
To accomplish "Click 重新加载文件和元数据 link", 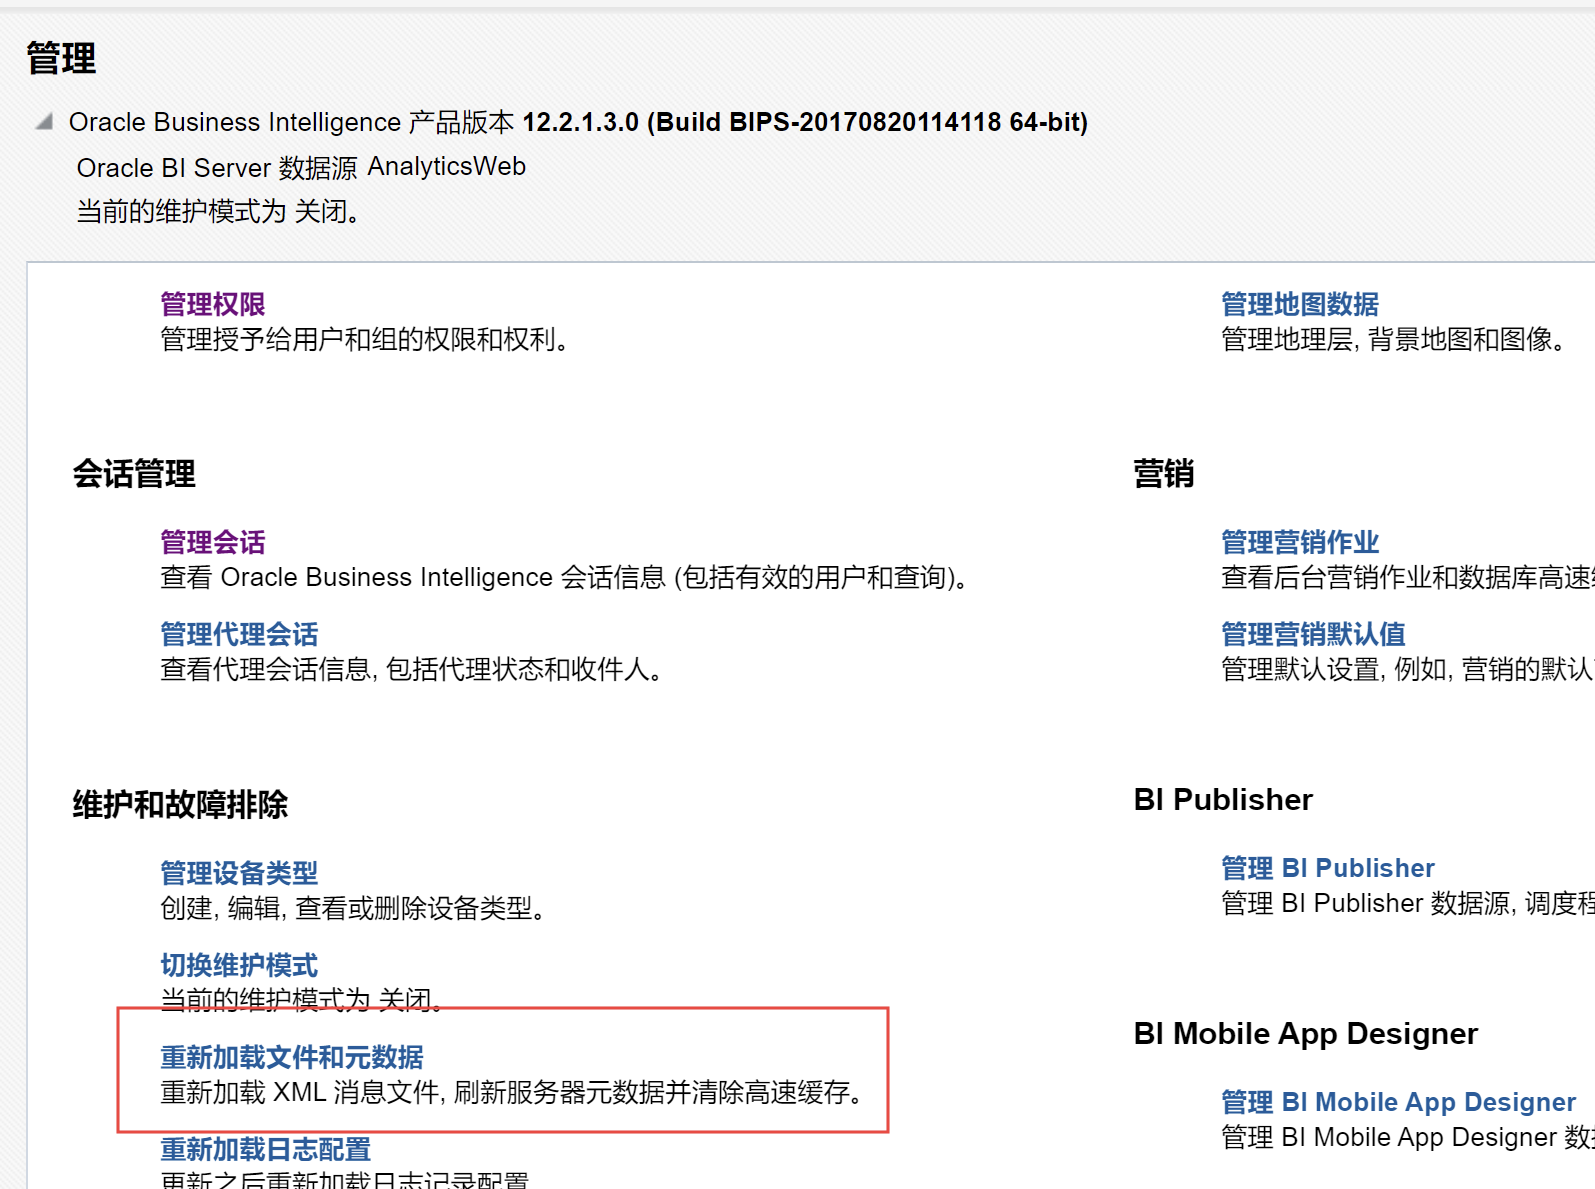I will click(292, 1057).
